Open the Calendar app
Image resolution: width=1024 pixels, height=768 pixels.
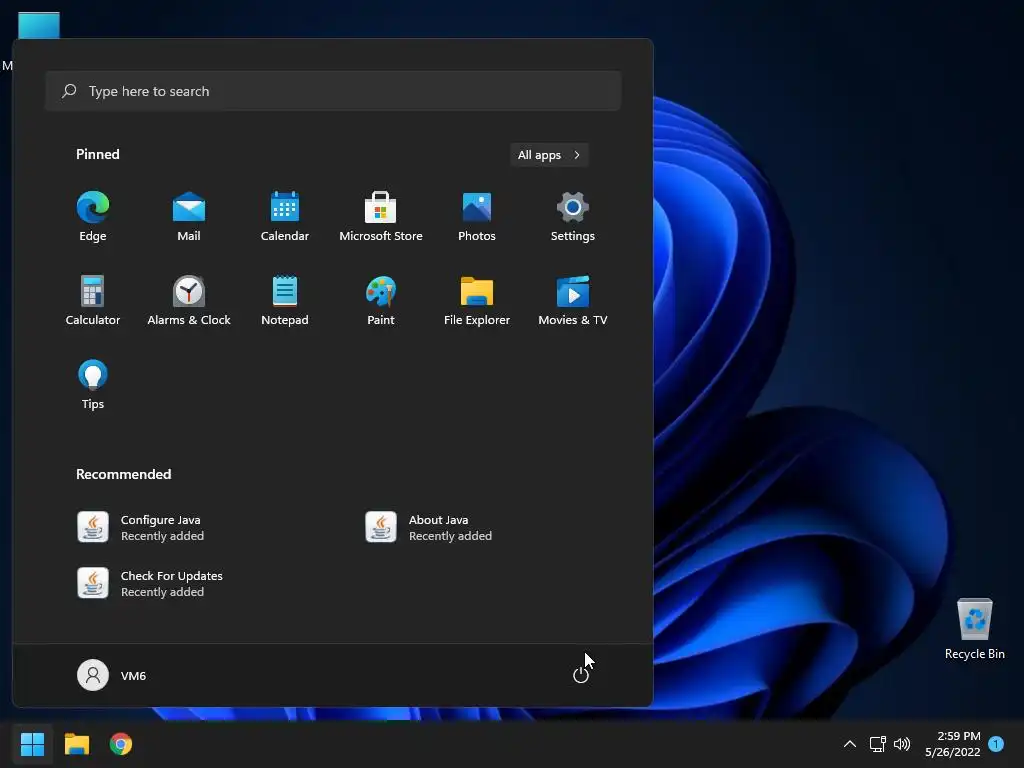tap(285, 217)
